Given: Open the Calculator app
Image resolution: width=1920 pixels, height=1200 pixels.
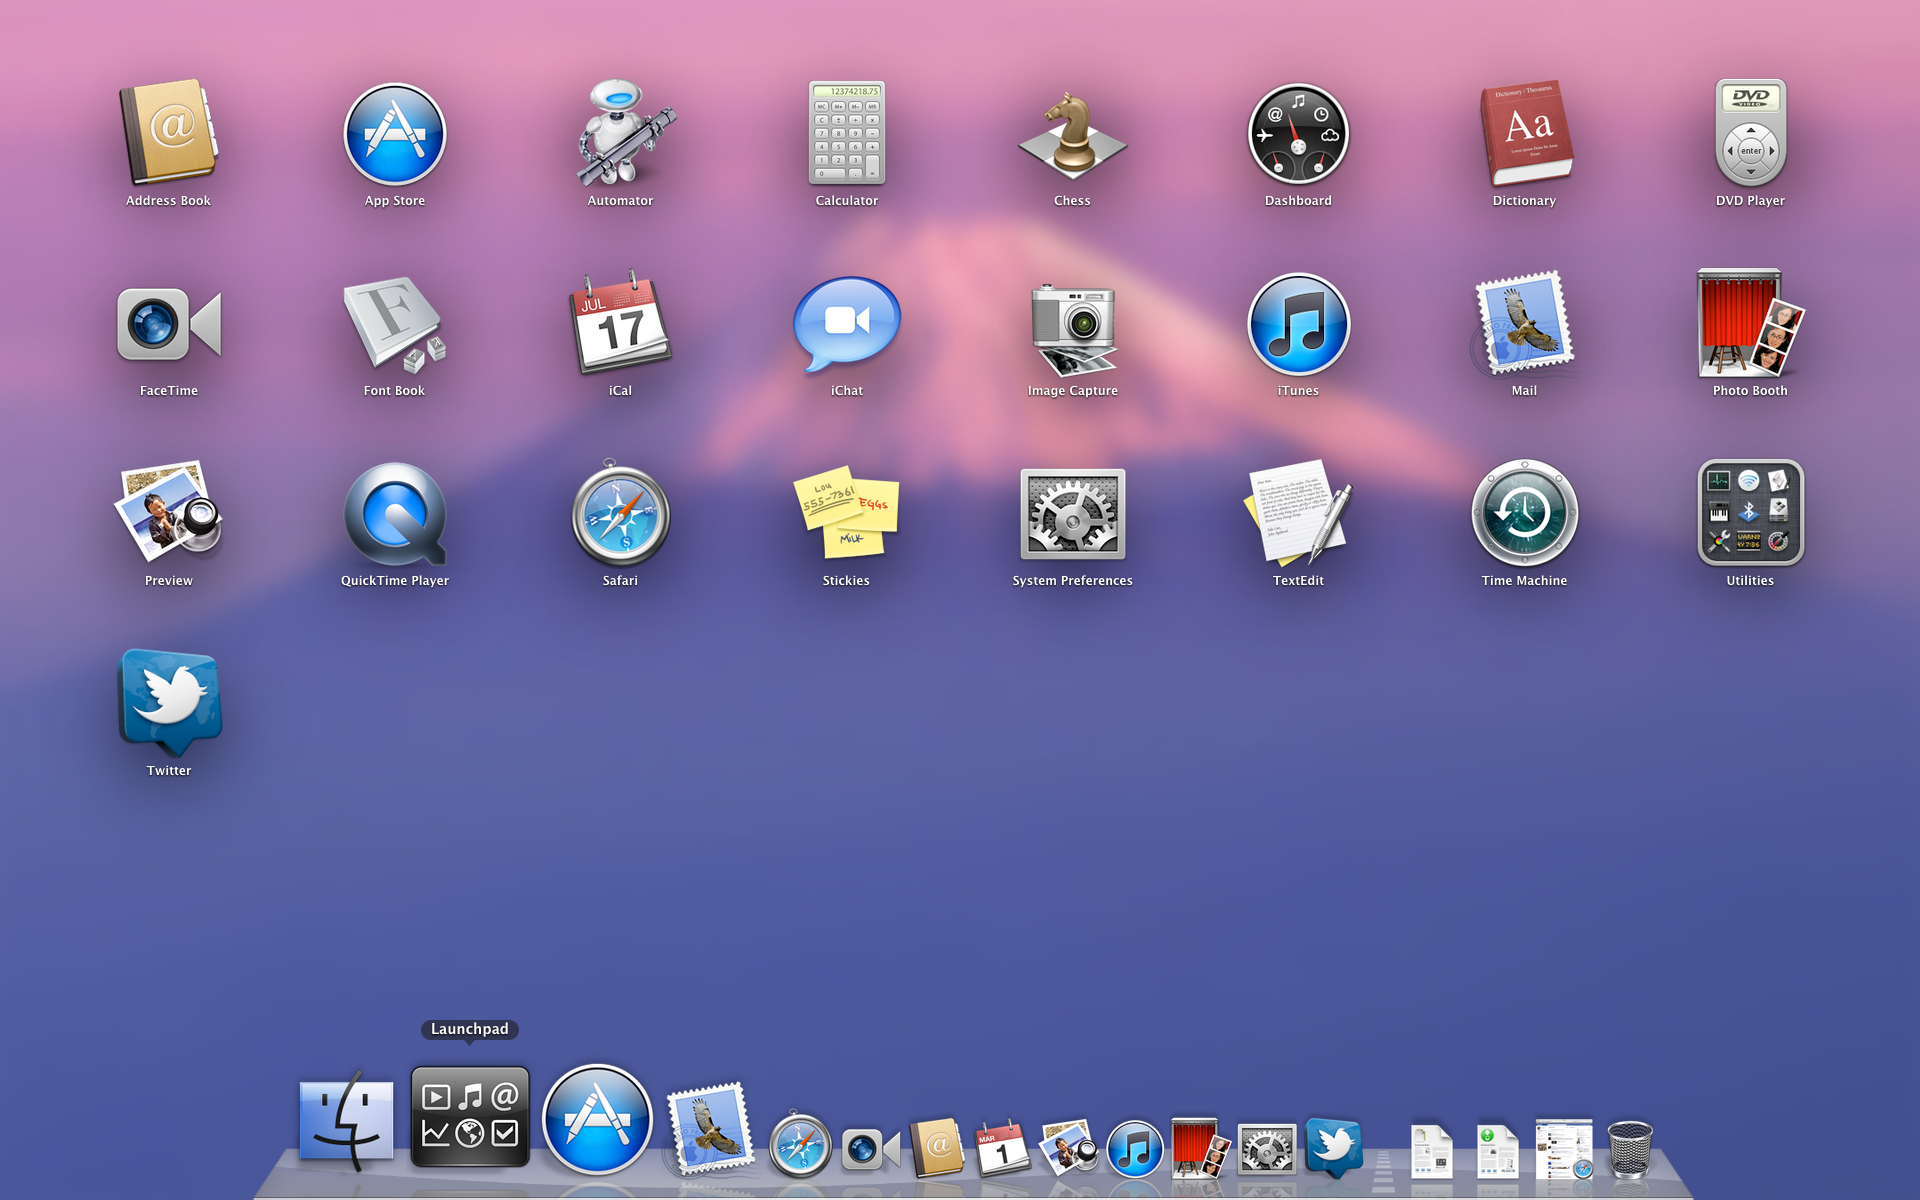Looking at the screenshot, I should click(847, 133).
